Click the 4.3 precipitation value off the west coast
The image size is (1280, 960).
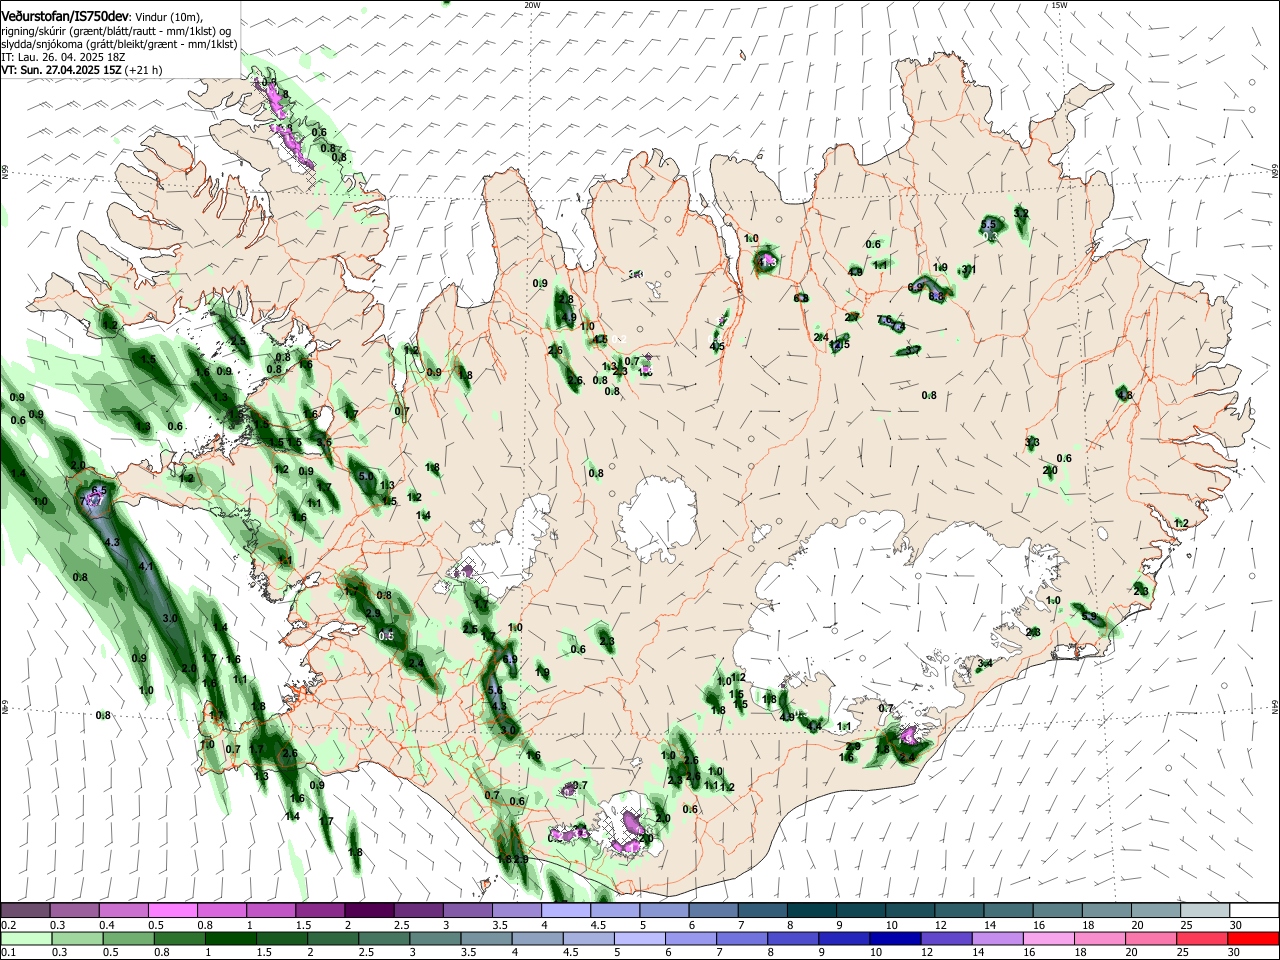point(112,542)
